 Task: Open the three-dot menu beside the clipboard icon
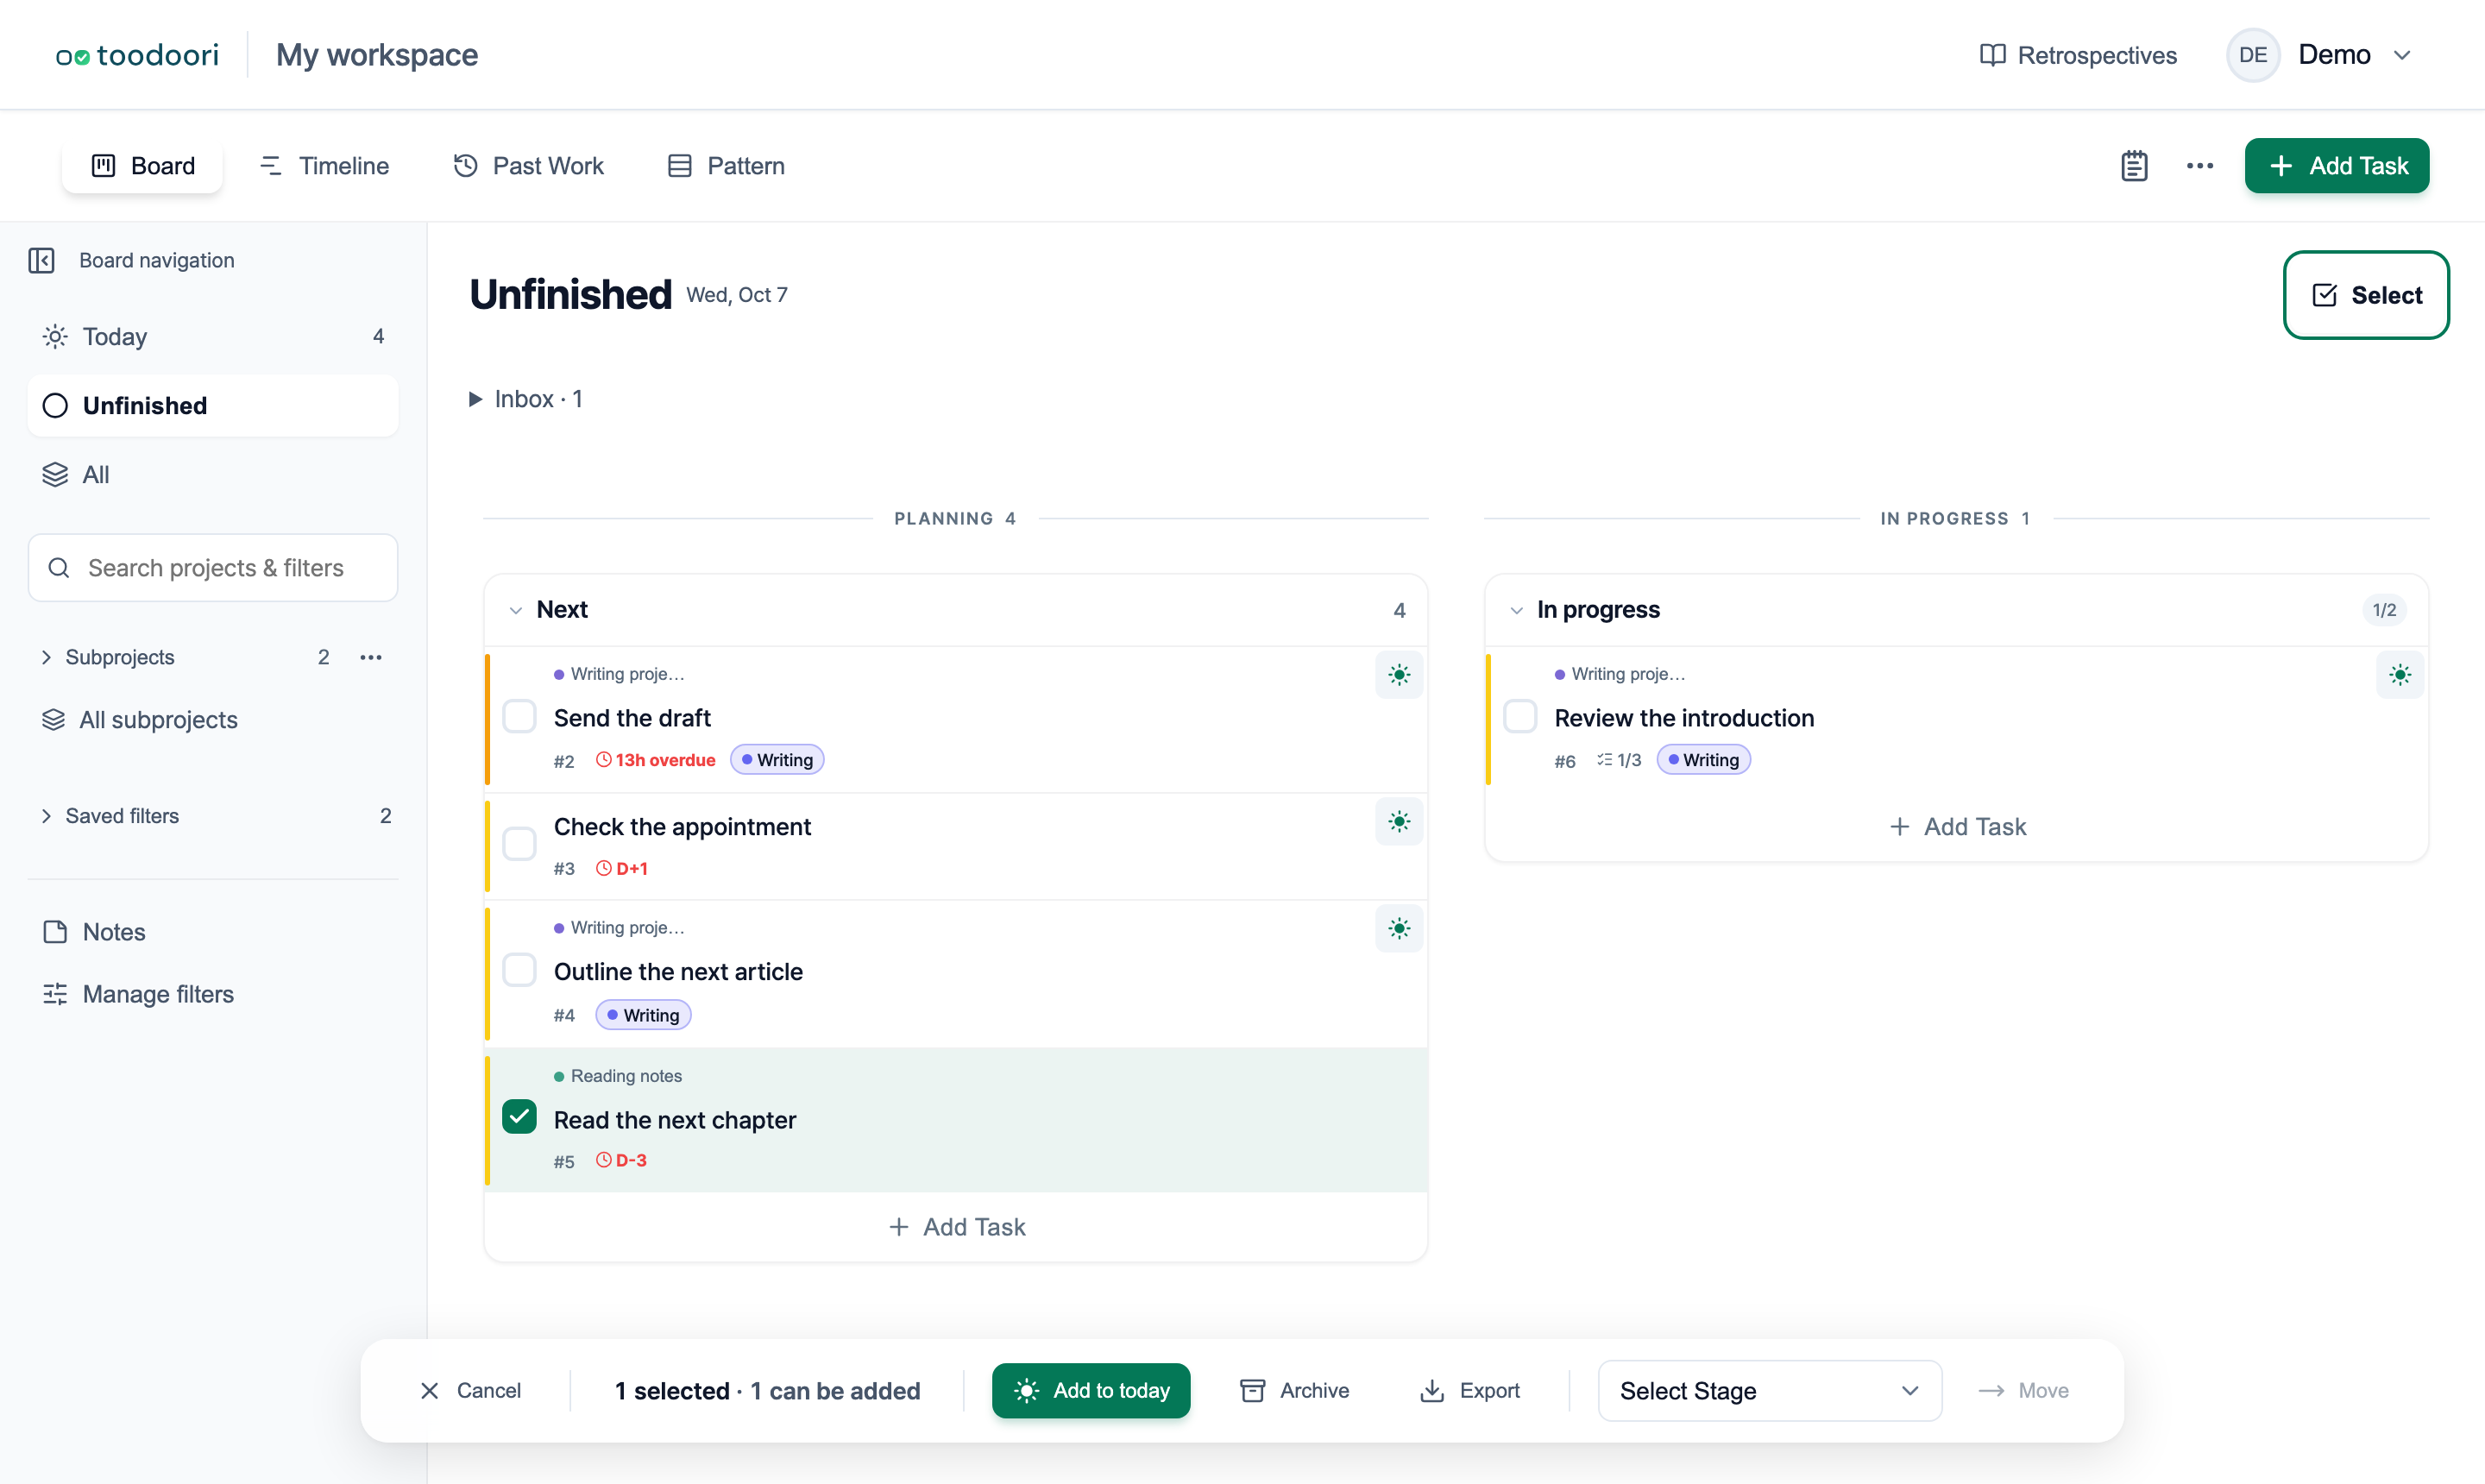(2200, 166)
